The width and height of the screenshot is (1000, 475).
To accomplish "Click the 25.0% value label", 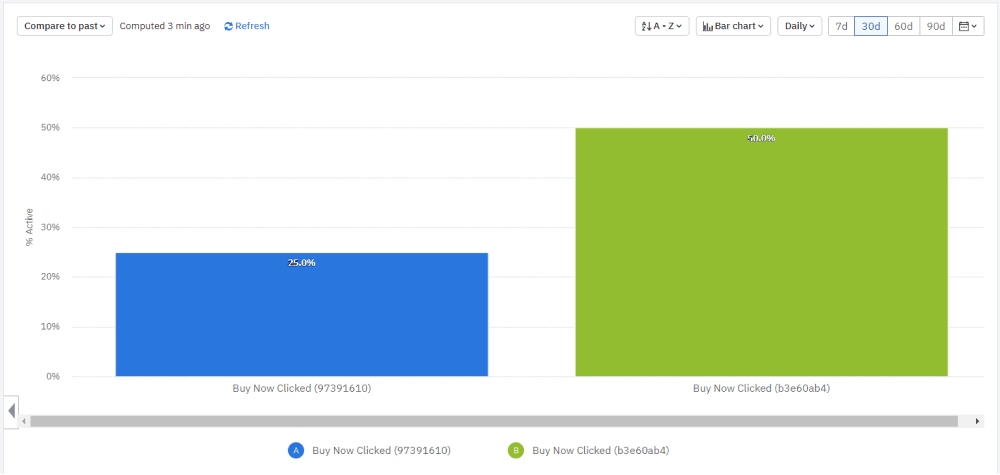I will pos(302,263).
